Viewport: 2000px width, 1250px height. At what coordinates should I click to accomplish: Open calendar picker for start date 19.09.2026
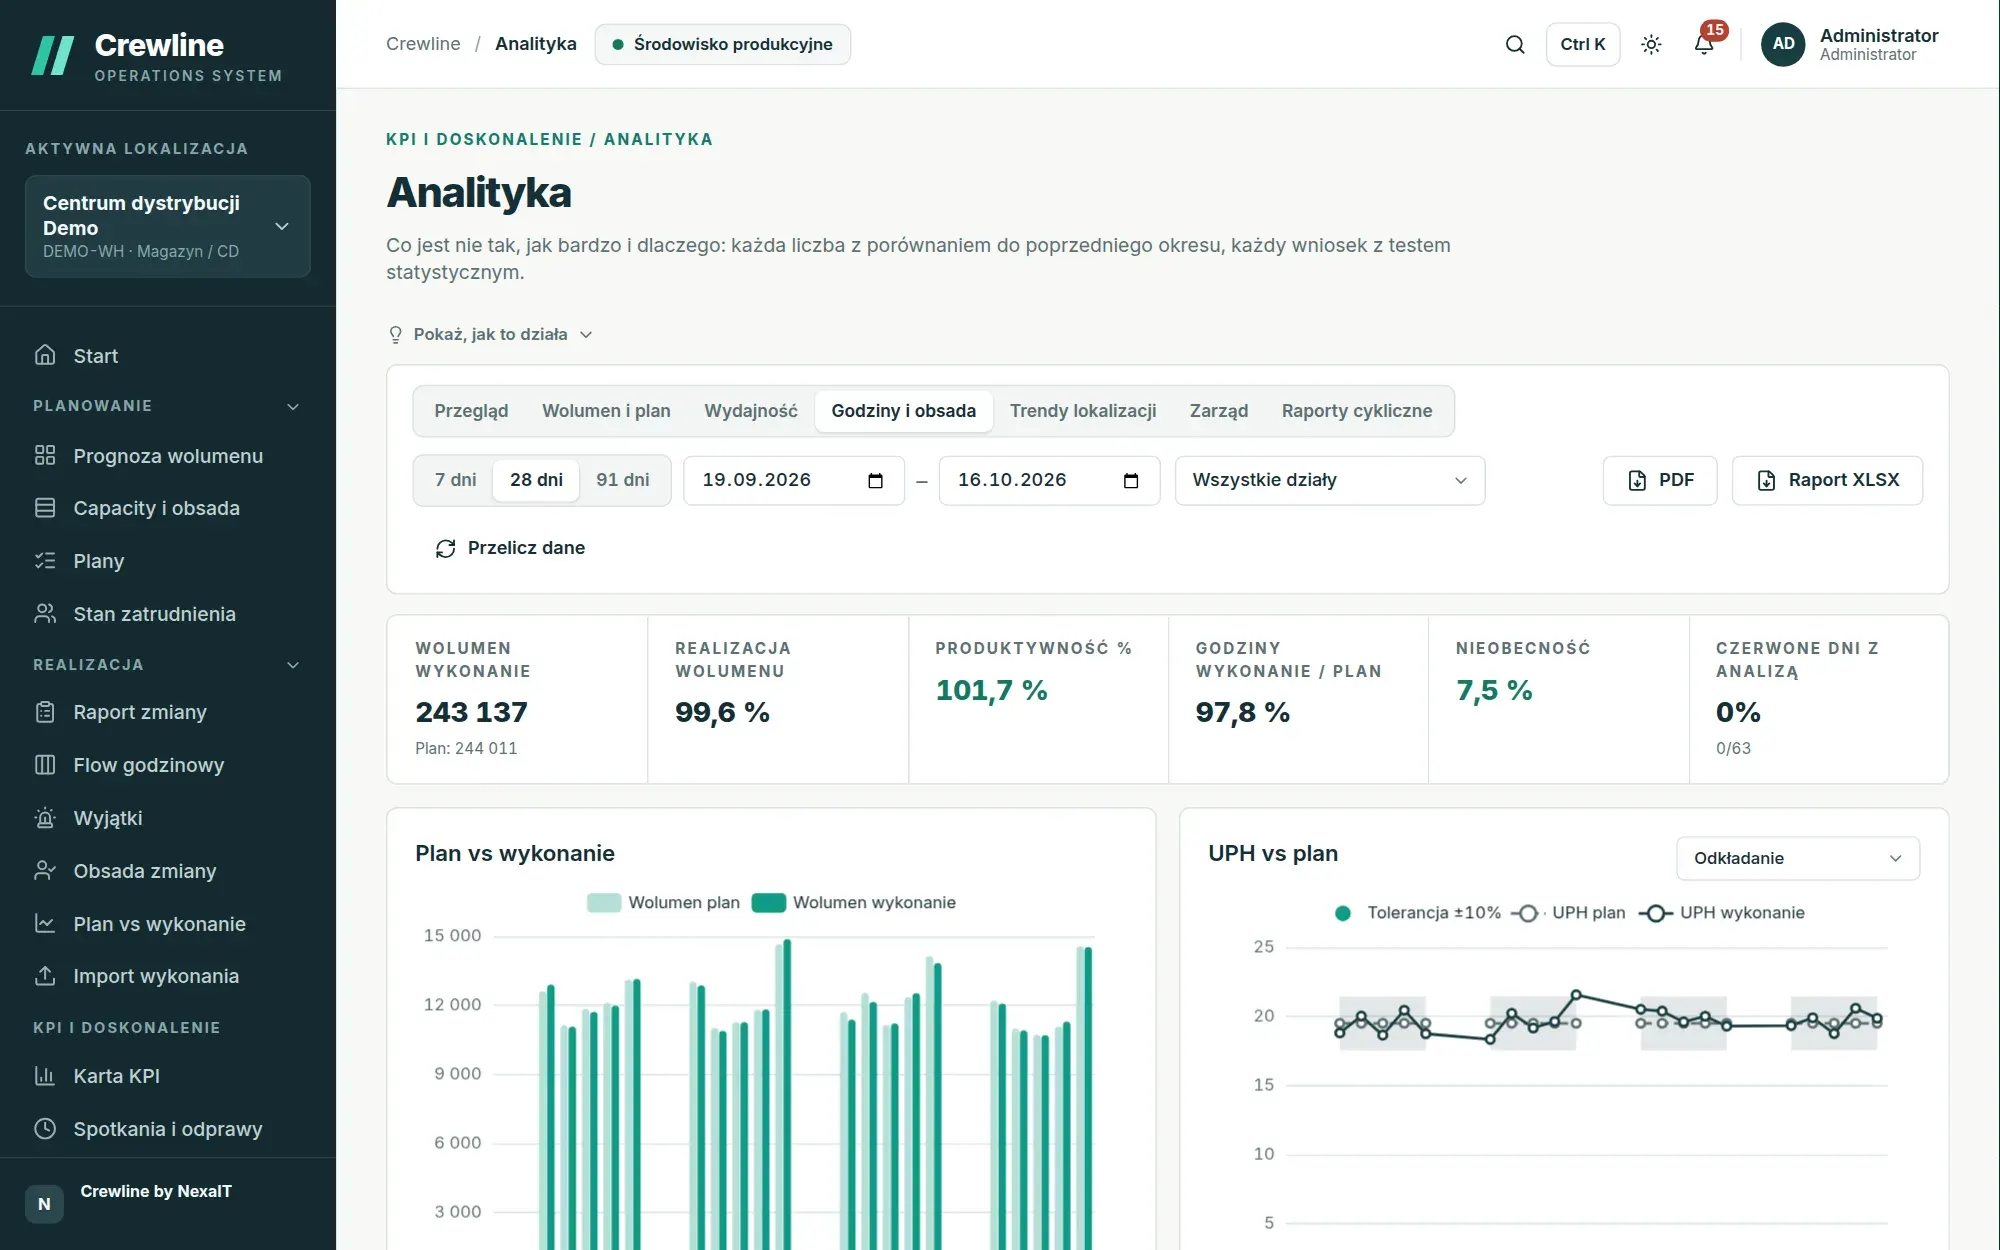coord(875,481)
